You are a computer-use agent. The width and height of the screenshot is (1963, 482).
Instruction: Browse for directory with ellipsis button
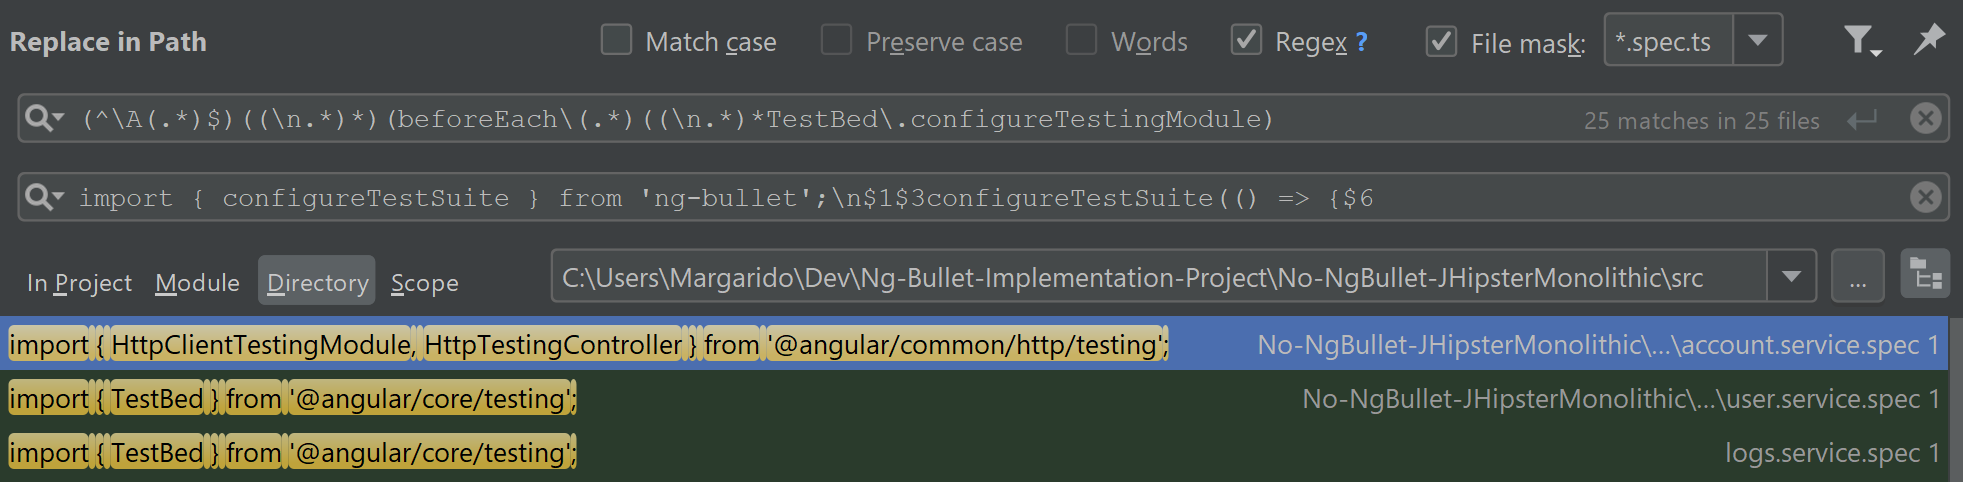(1857, 276)
